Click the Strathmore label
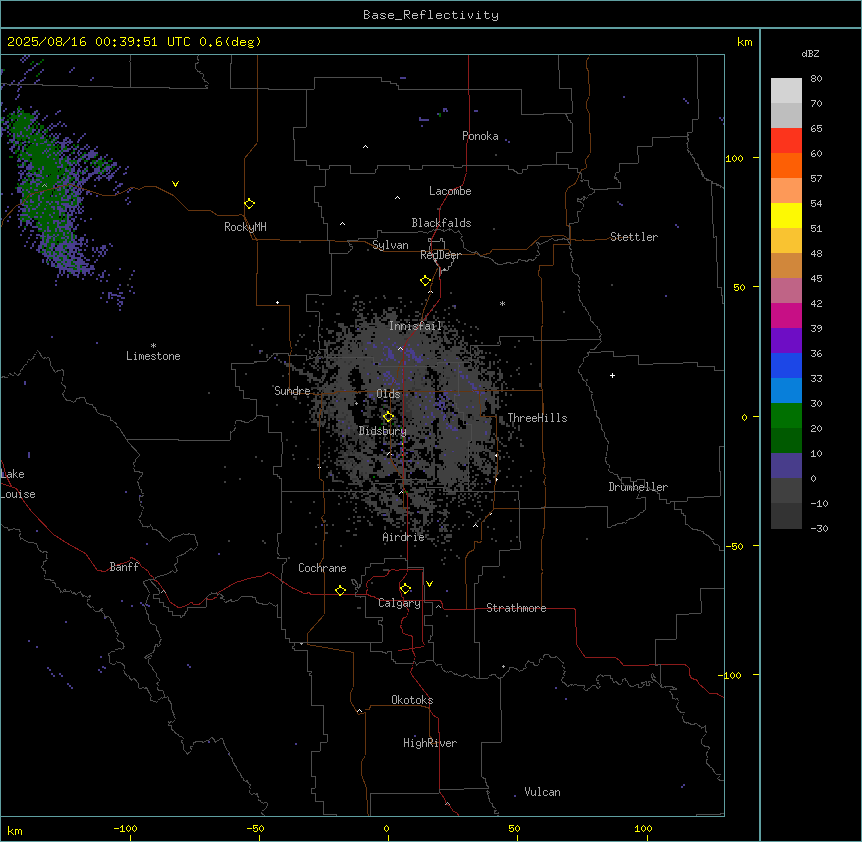The image size is (862, 842). click(x=516, y=608)
